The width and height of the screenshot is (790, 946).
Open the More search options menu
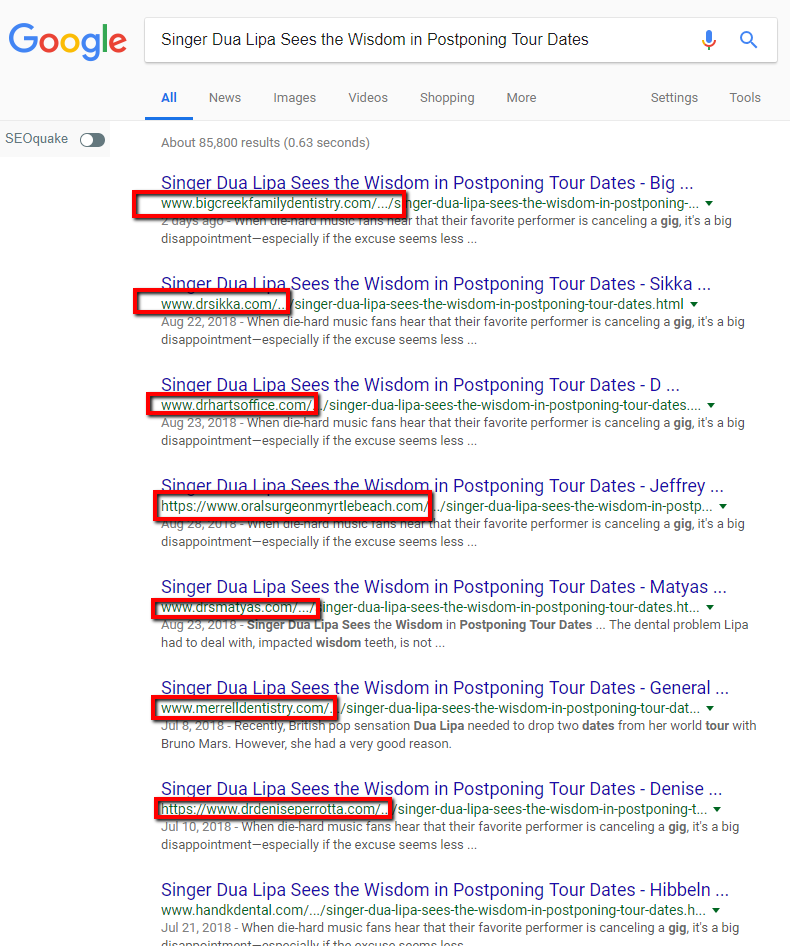tap(521, 98)
